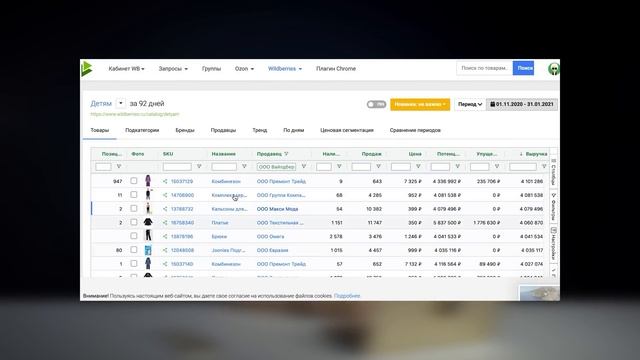Switch to the Тренд tab
Screen dimensions: 640x360
[x=260, y=130]
